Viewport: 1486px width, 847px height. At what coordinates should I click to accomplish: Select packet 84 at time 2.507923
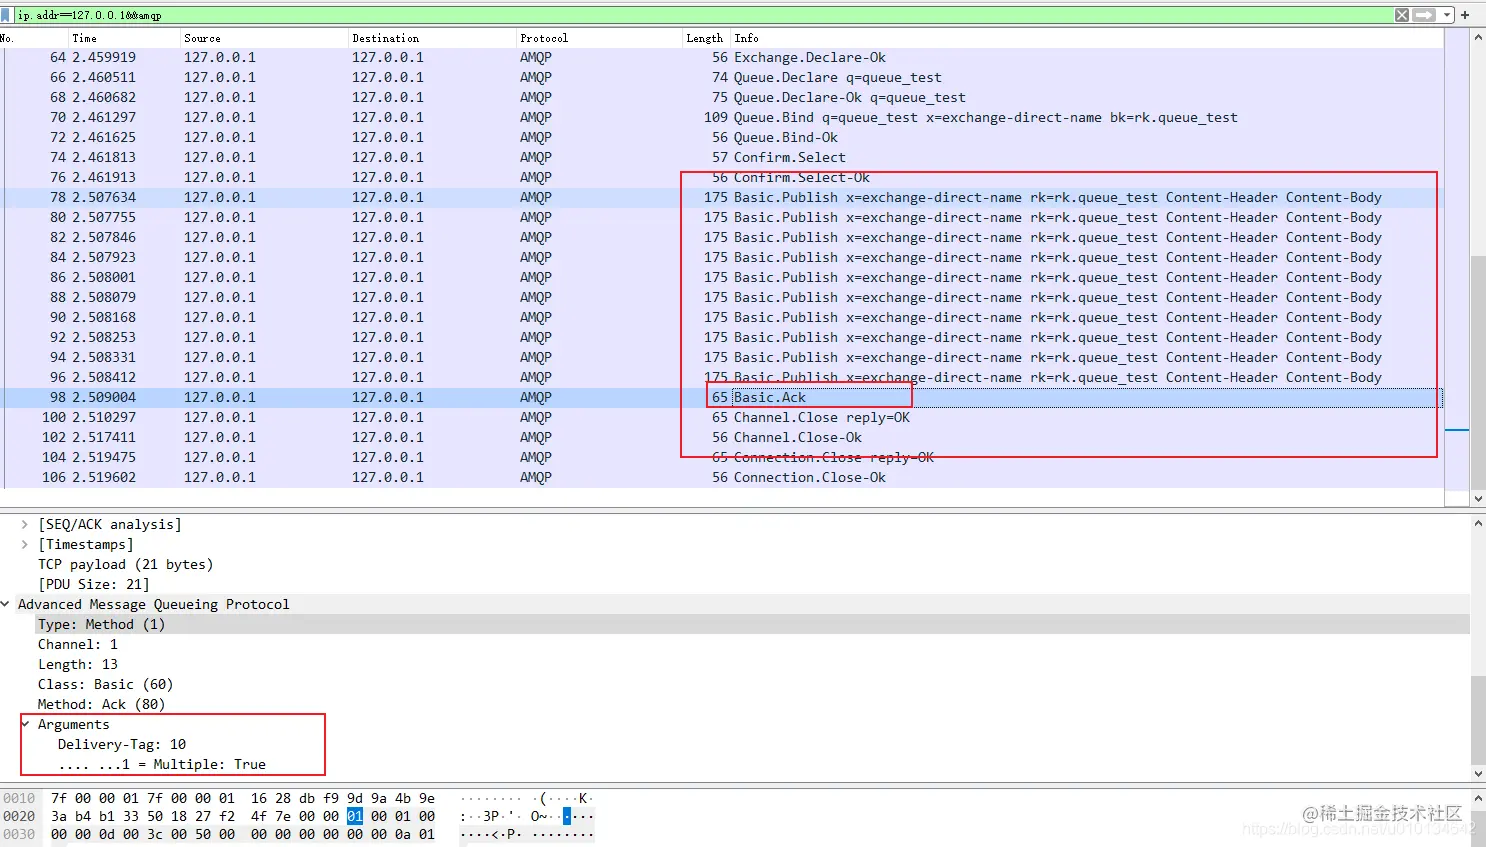pos(722,258)
